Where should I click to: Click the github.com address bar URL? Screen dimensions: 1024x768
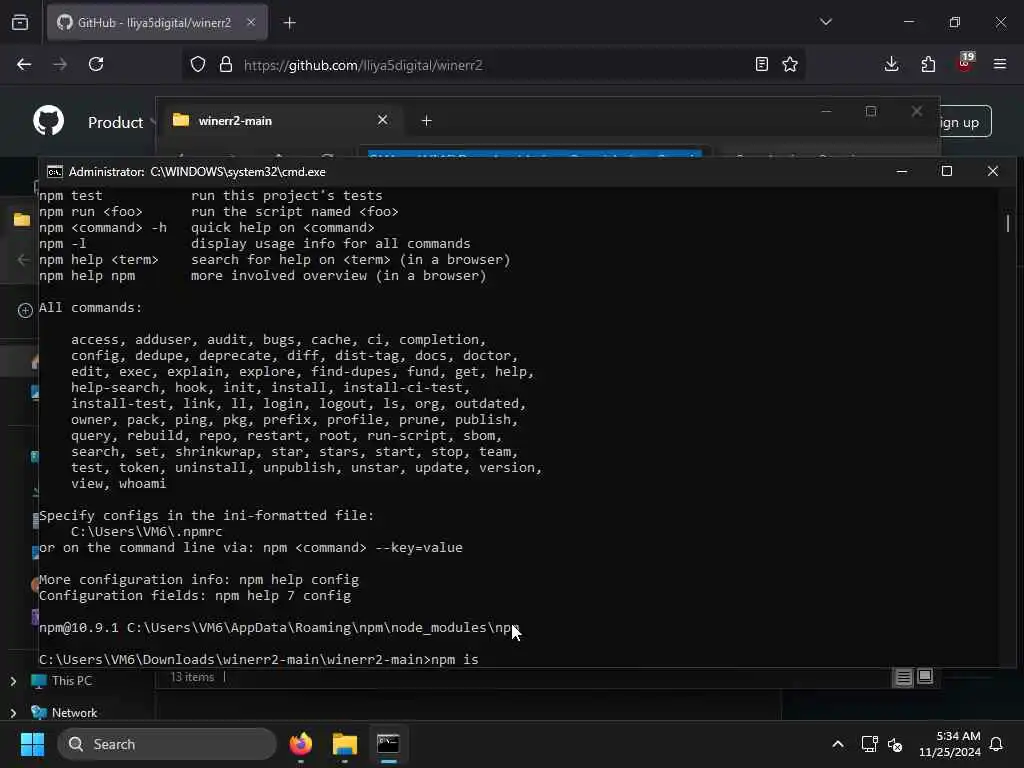point(363,65)
